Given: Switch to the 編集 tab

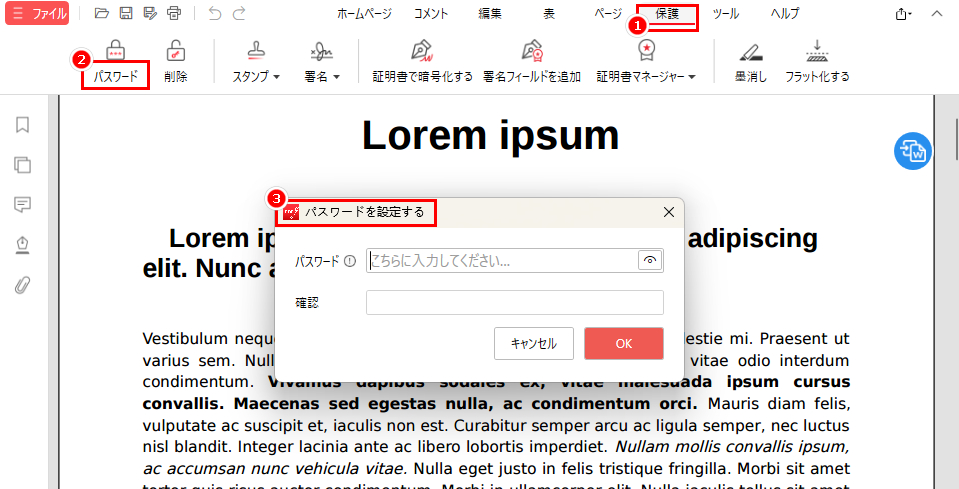Looking at the screenshot, I should [490, 13].
